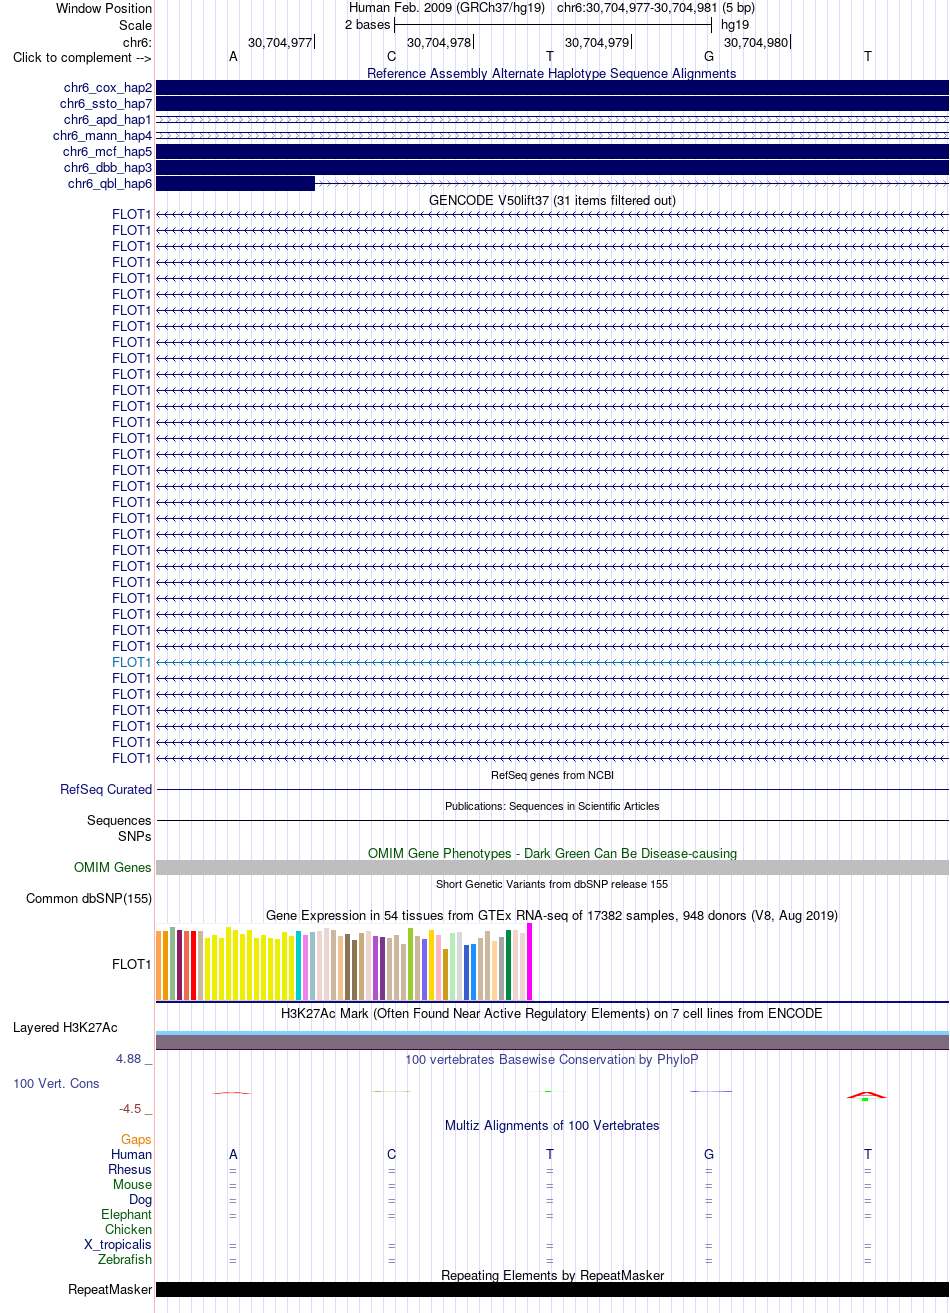The height and width of the screenshot is (1313, 950).
Task: Select the Gaps row label
Action: pos(137,1140)
